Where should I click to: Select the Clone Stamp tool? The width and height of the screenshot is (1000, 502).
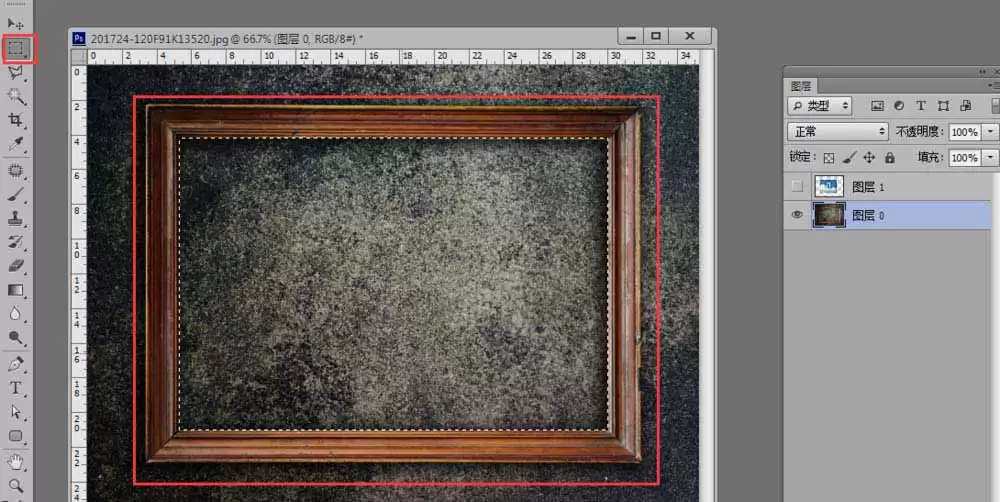pyautogui.click(x=16, y=218)
